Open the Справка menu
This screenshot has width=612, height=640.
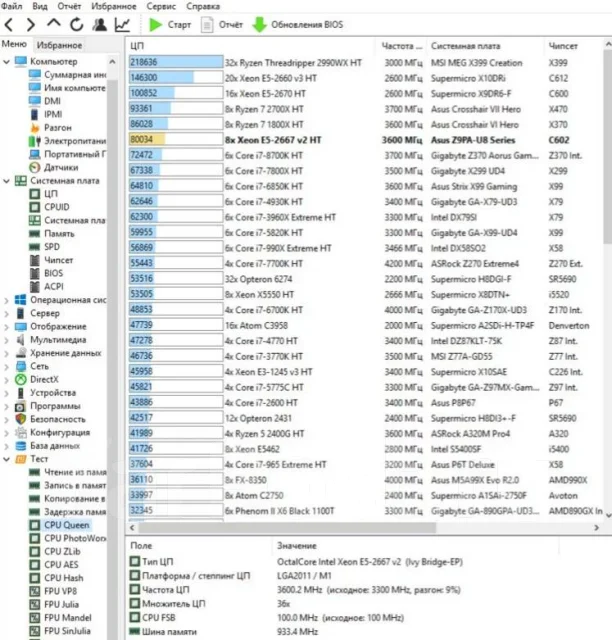(x=203, y=6)
